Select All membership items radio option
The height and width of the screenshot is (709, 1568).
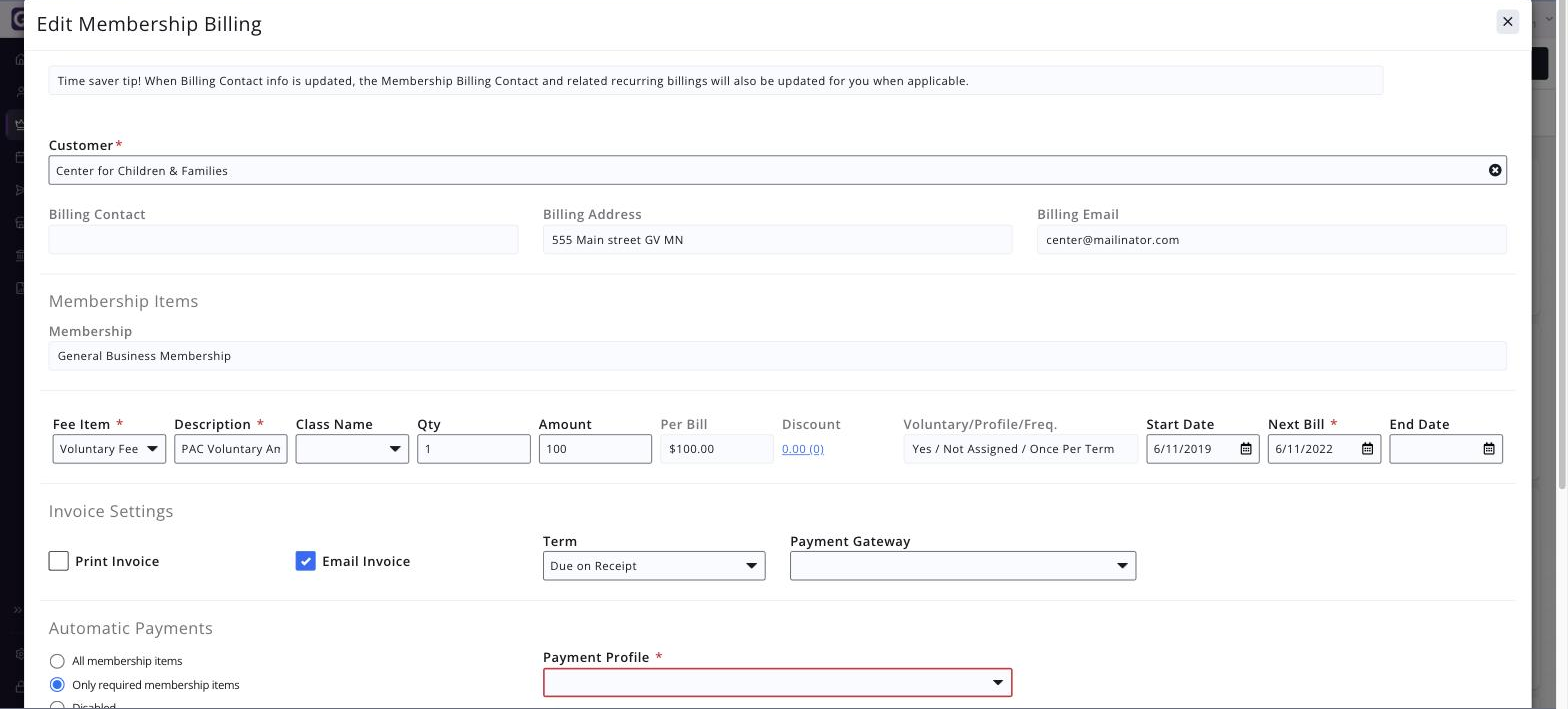click(57, 661)
